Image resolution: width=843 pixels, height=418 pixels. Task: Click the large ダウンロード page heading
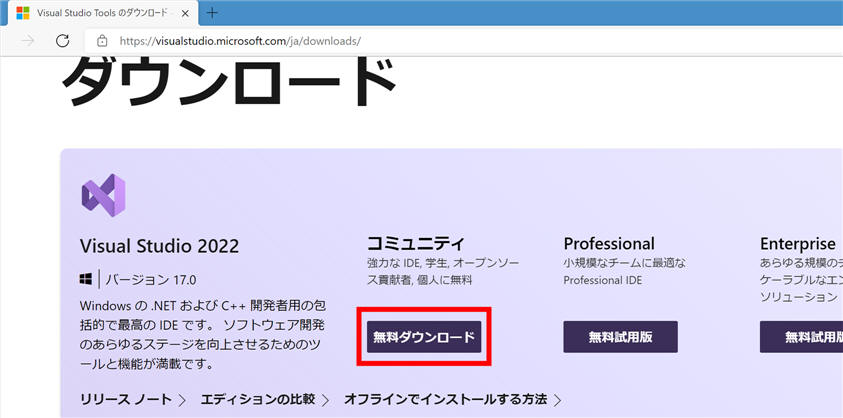pos(230,81)
